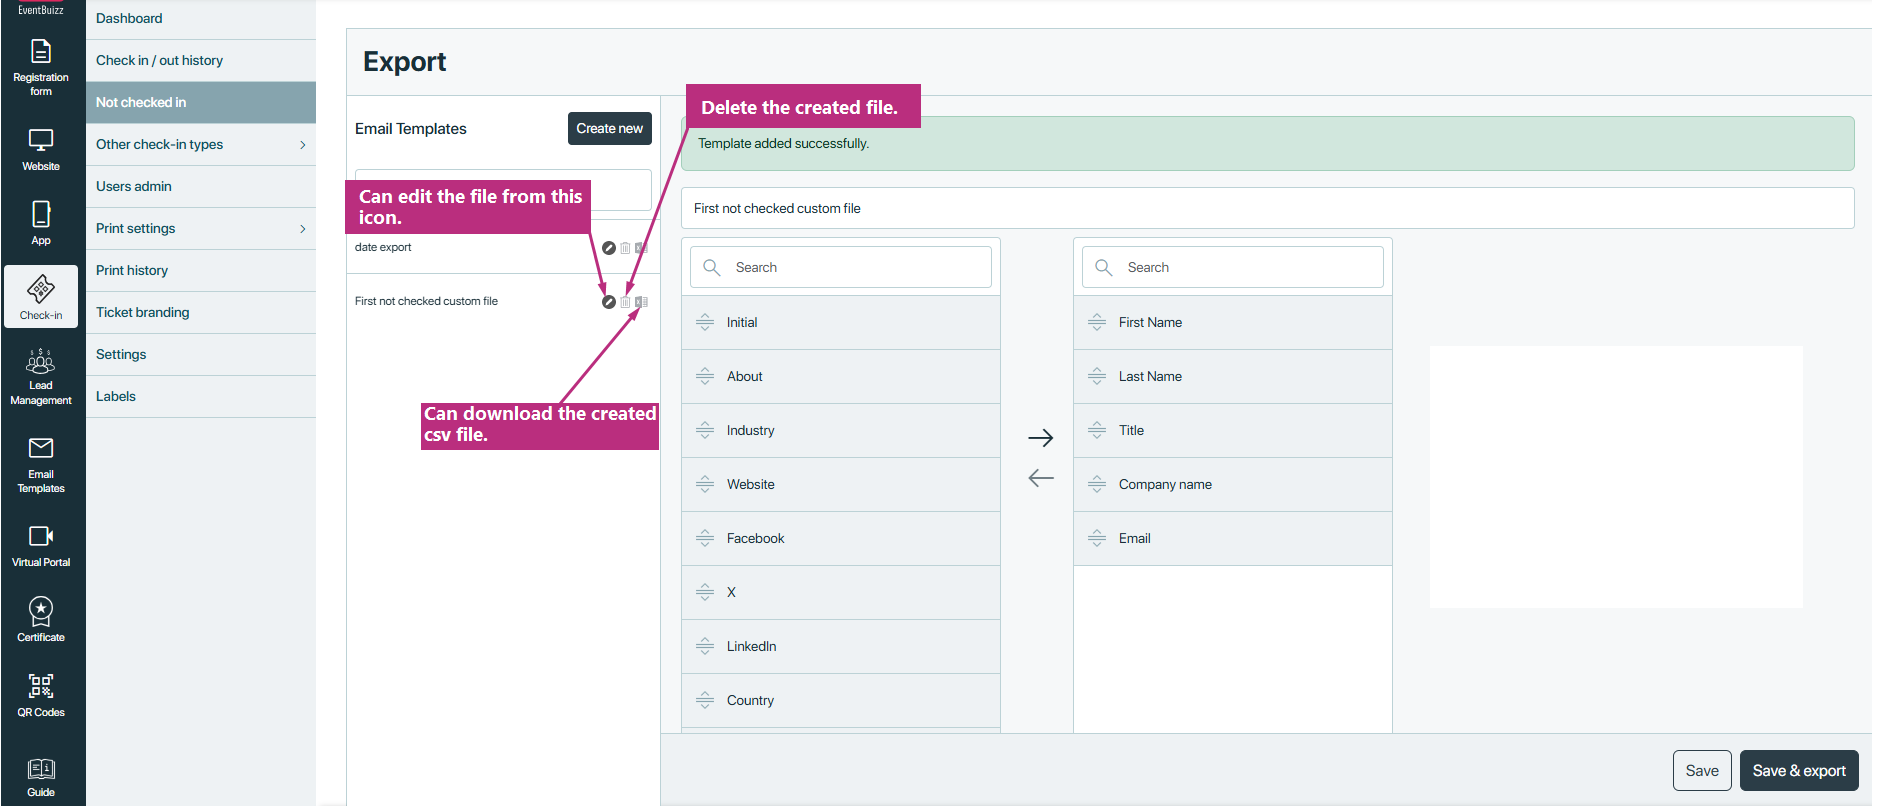Edit the First not checked custom file

pyautogui.click(x=608, y=302)
